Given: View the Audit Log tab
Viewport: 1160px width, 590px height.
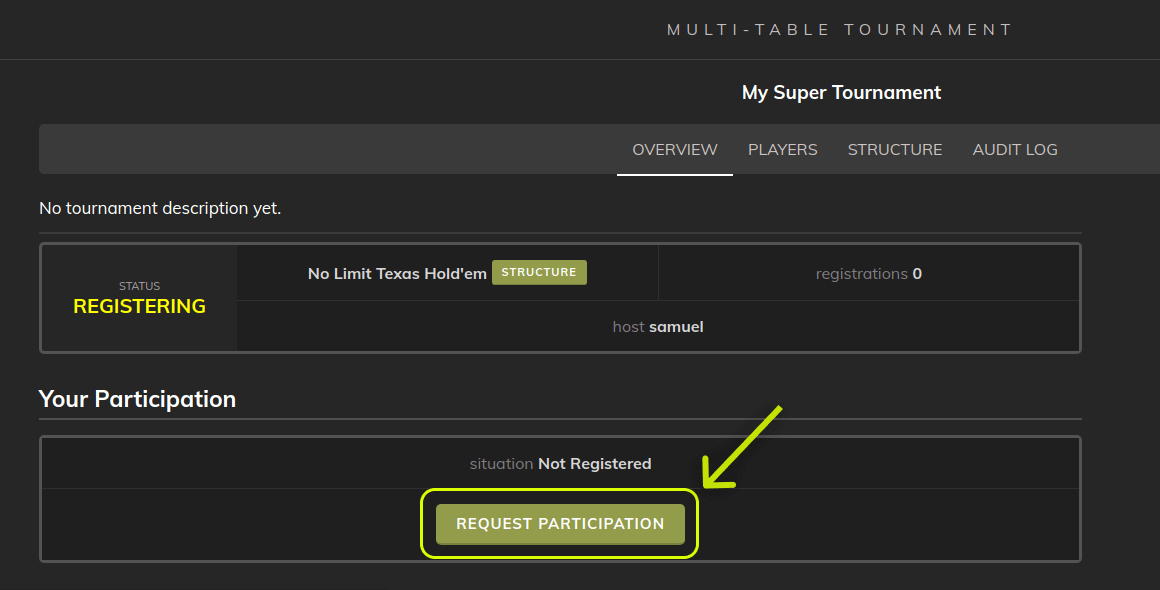Looking at the screenshot, I should [x=1015, y=149].
